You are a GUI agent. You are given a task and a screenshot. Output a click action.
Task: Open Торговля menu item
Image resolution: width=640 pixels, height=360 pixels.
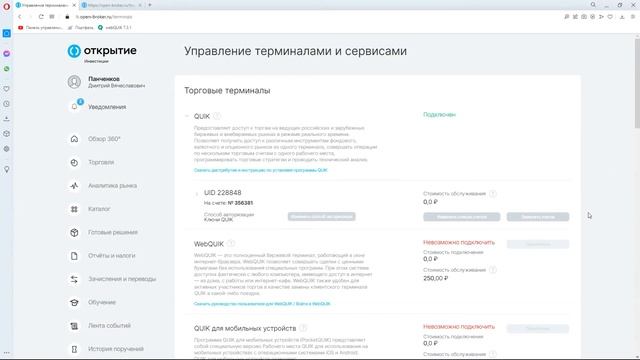(x=101, y=162)
